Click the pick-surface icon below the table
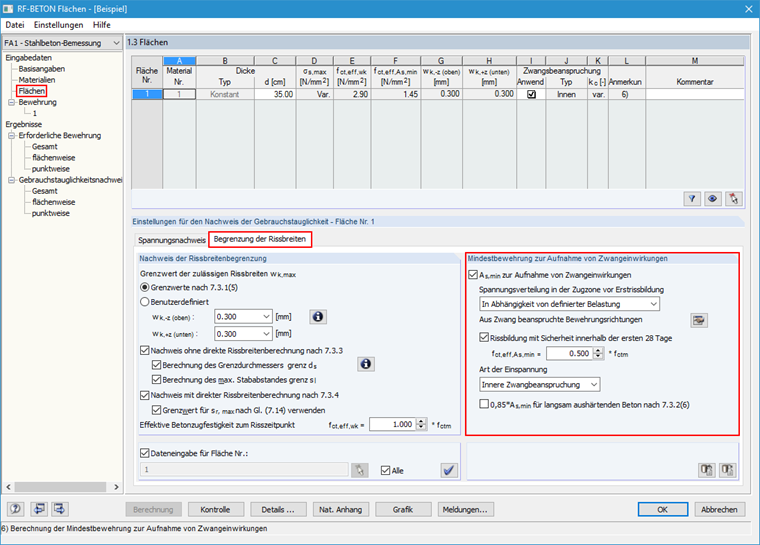Screen dimensions: 760x545 733,198
